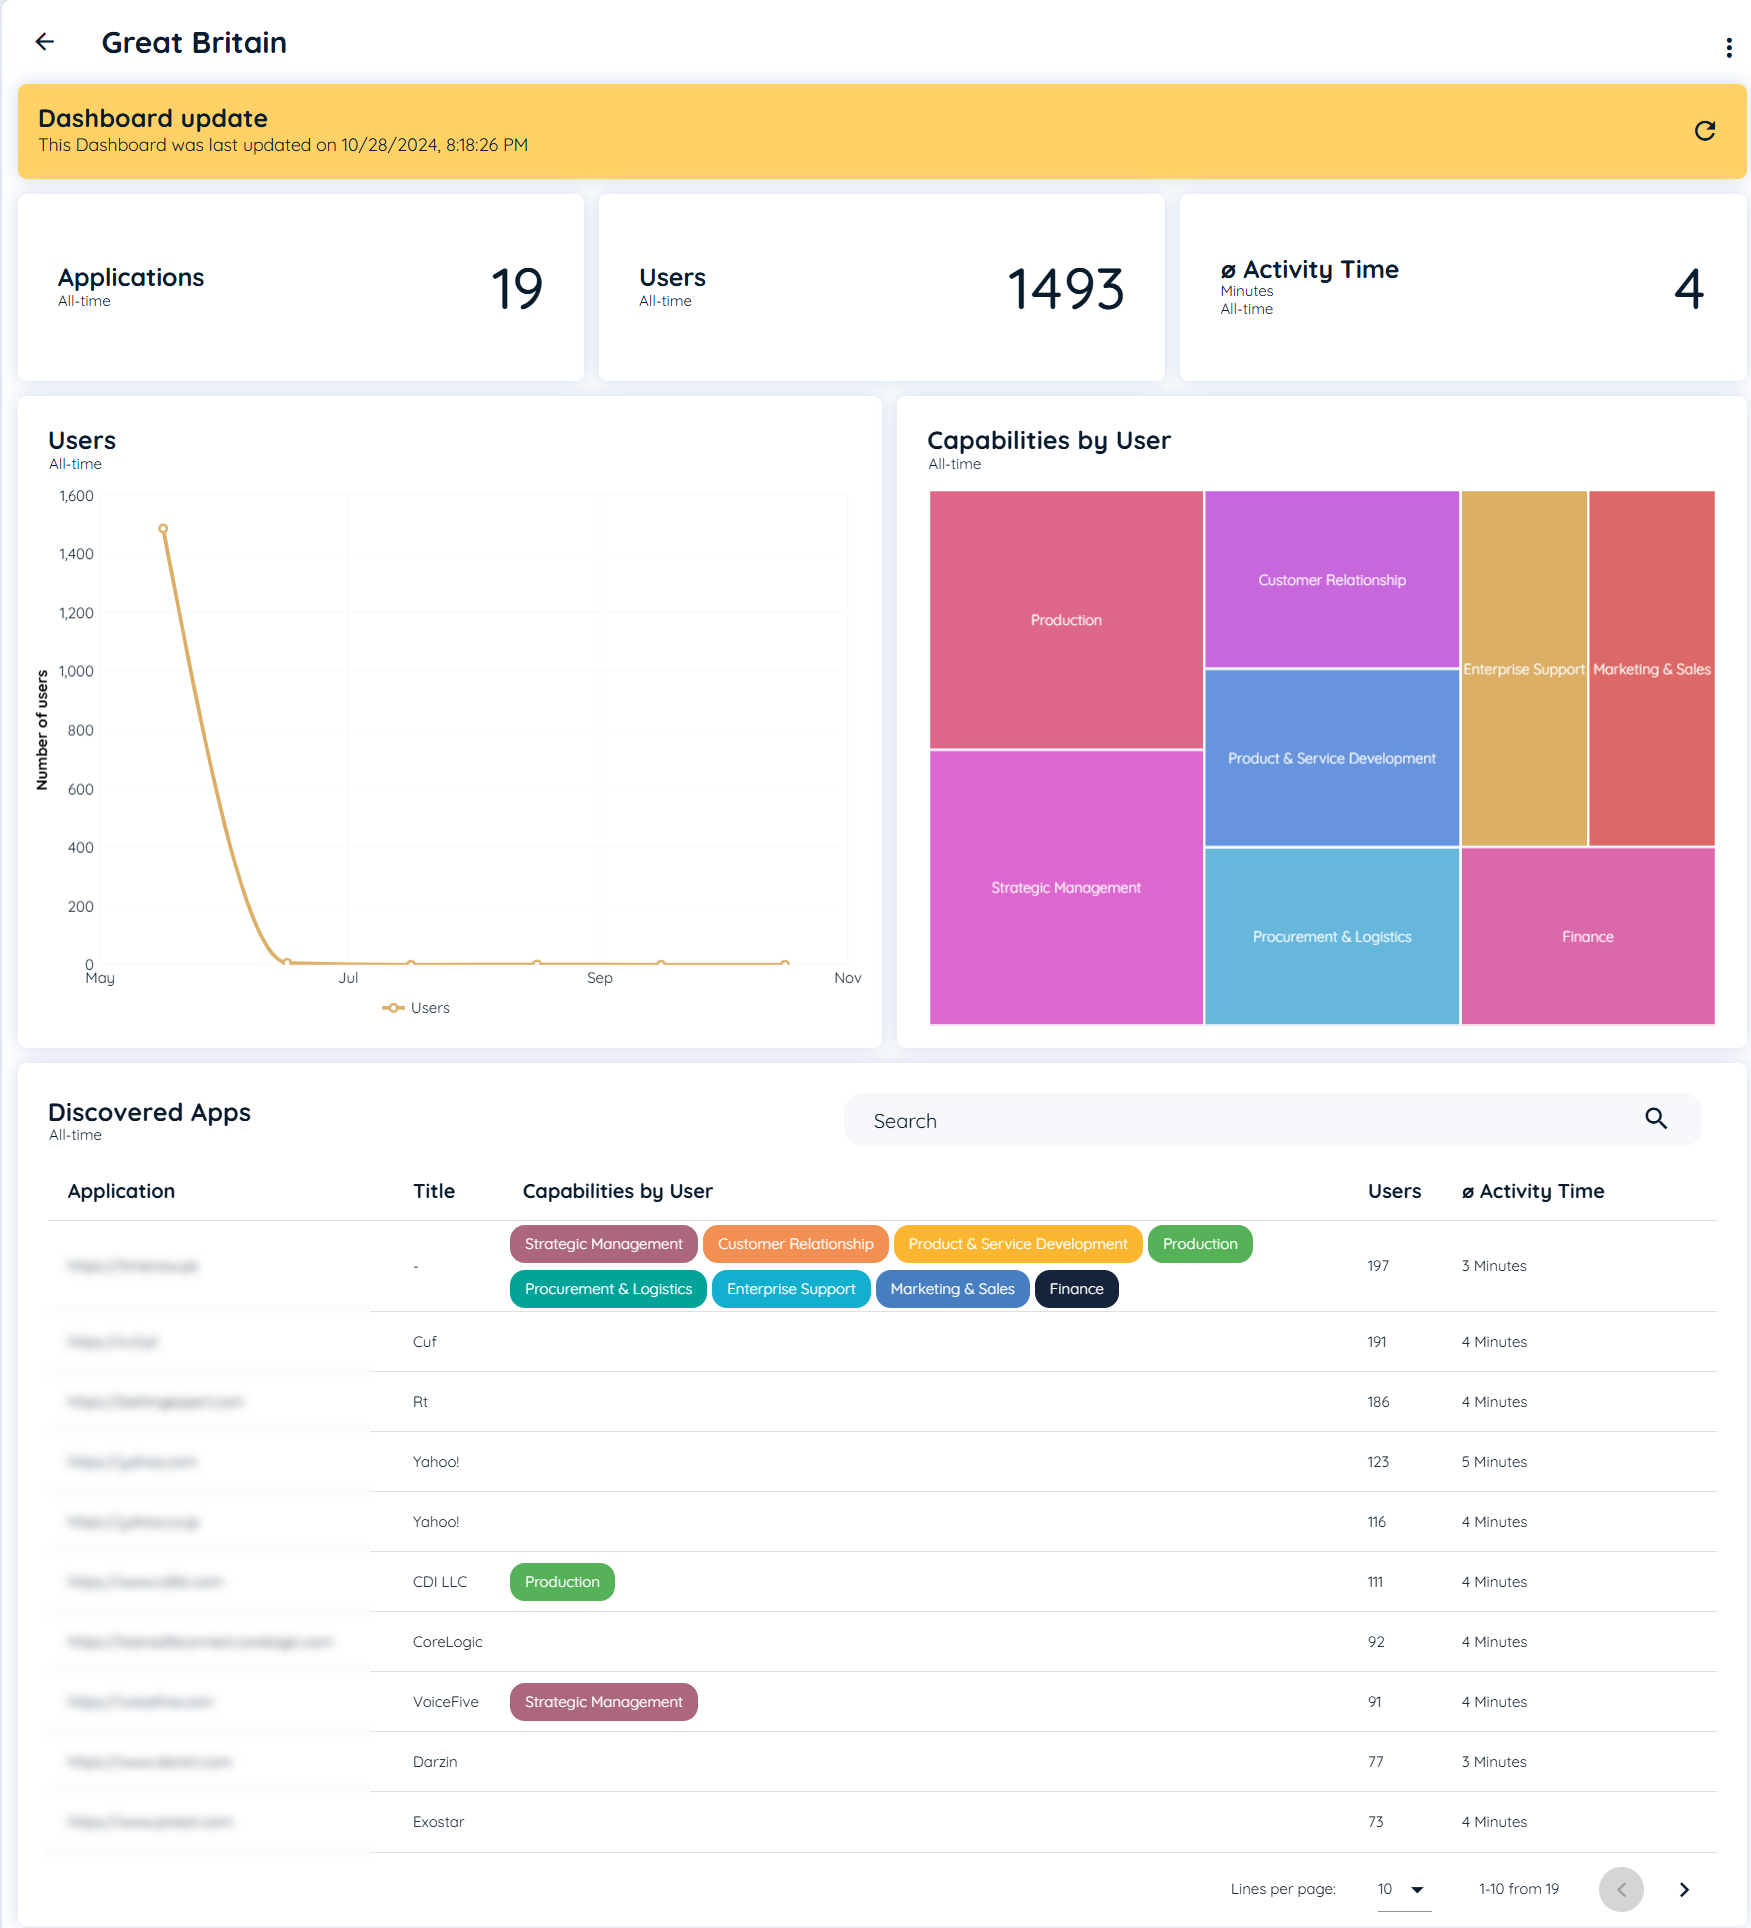Click the Enterprise Support tag
The width and height of the screenshot is (1751, 1928).
coord(791,1289)
